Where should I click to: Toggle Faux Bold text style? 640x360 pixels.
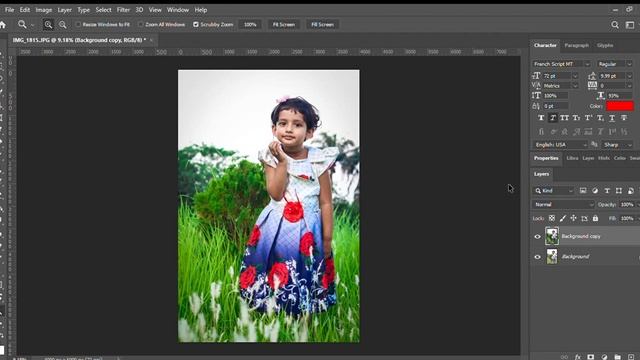pyautogui.click(x=541, y=118)
